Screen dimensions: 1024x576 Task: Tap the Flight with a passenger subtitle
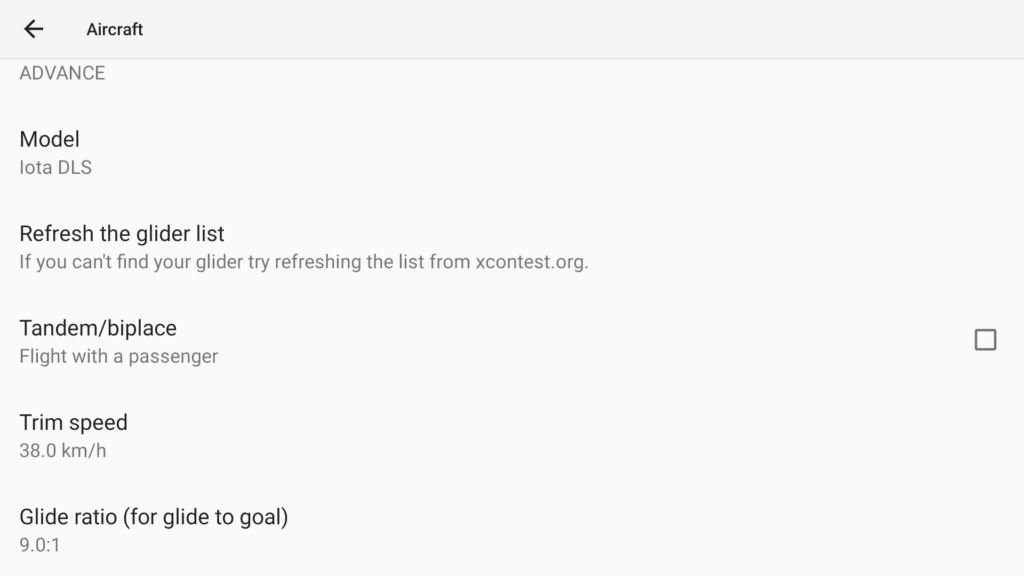click(119, 356)
